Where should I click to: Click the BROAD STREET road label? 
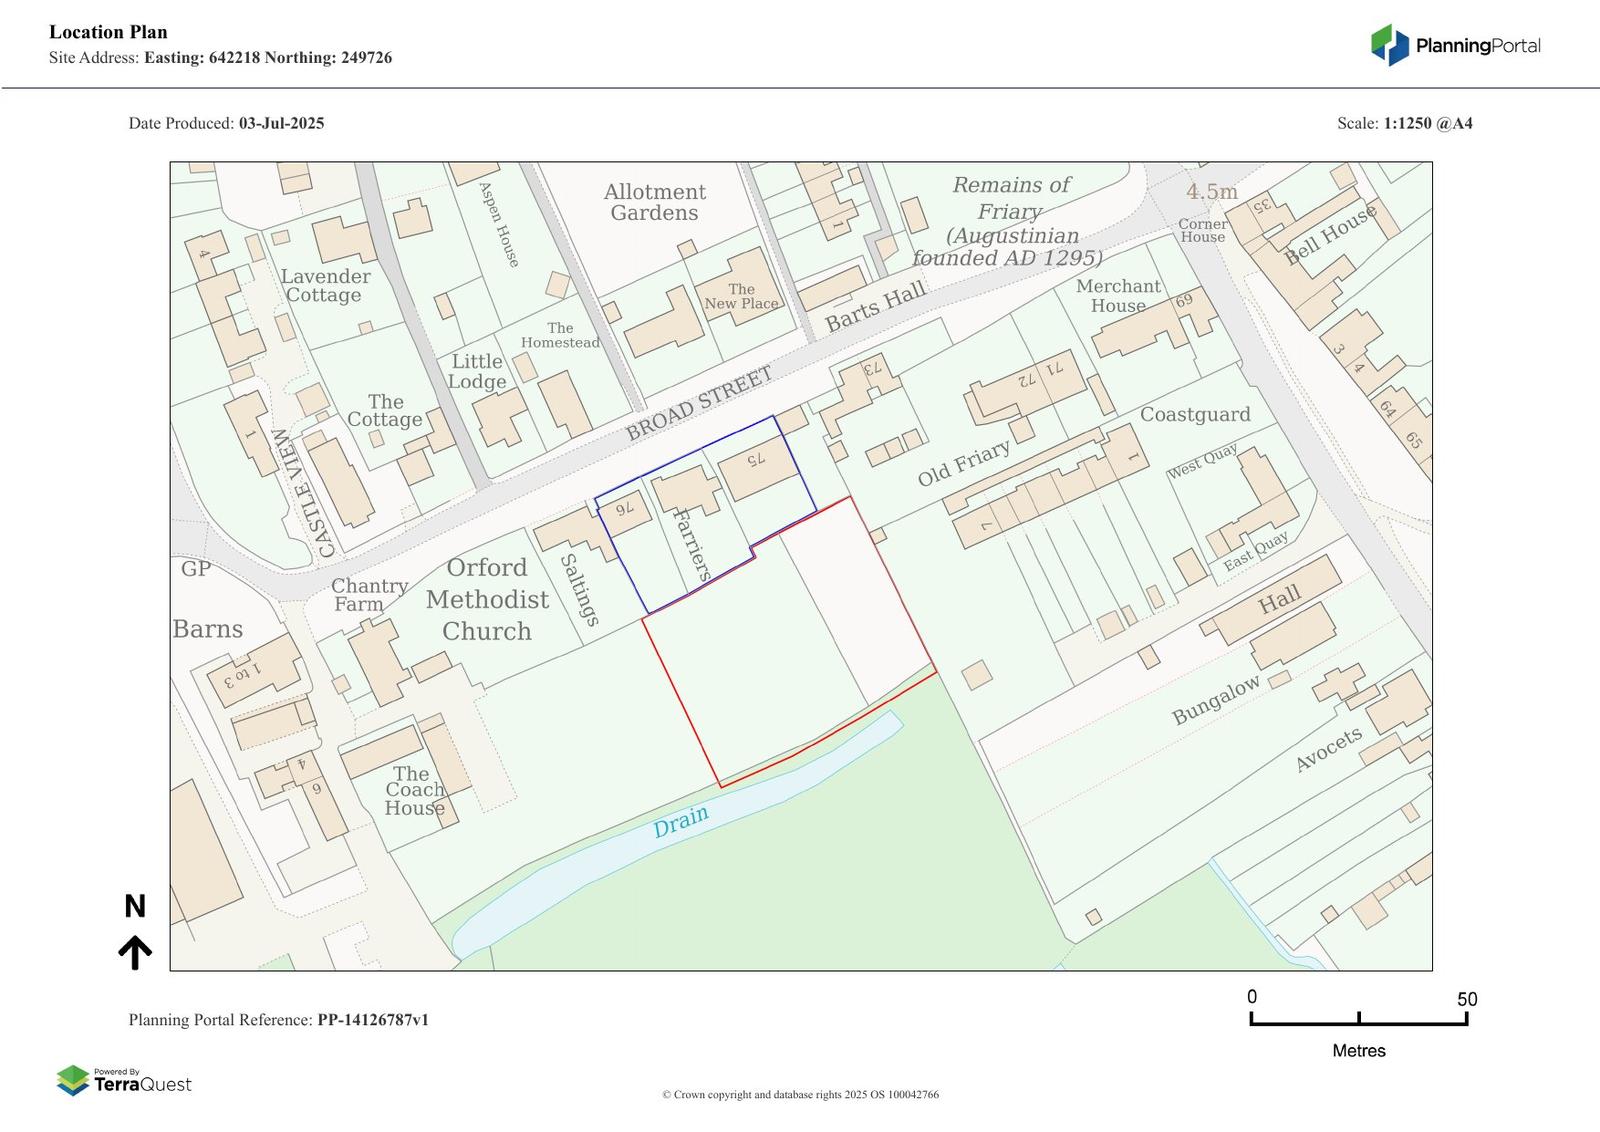tap(699, 403)
